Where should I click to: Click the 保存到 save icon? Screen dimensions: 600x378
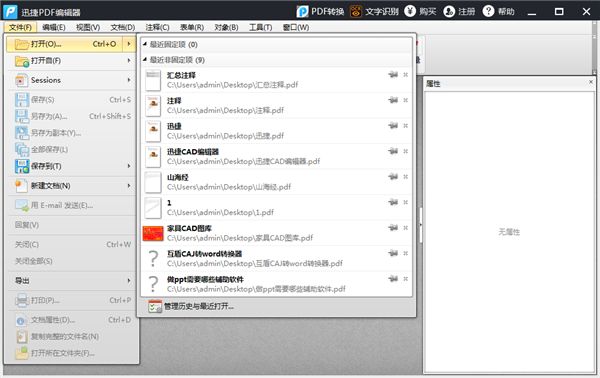[22, 166]
